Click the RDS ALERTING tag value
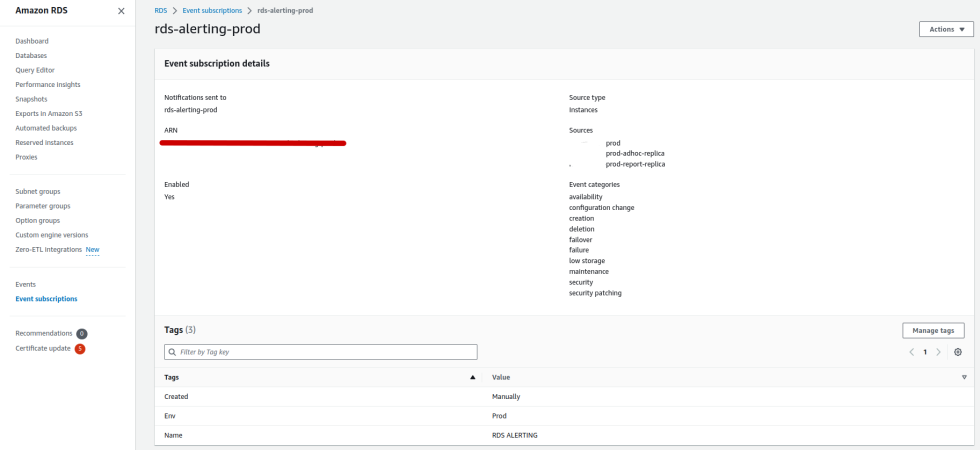Image resolution: width=980 pixels, height=450 pixels. click(x=515, y=436)
